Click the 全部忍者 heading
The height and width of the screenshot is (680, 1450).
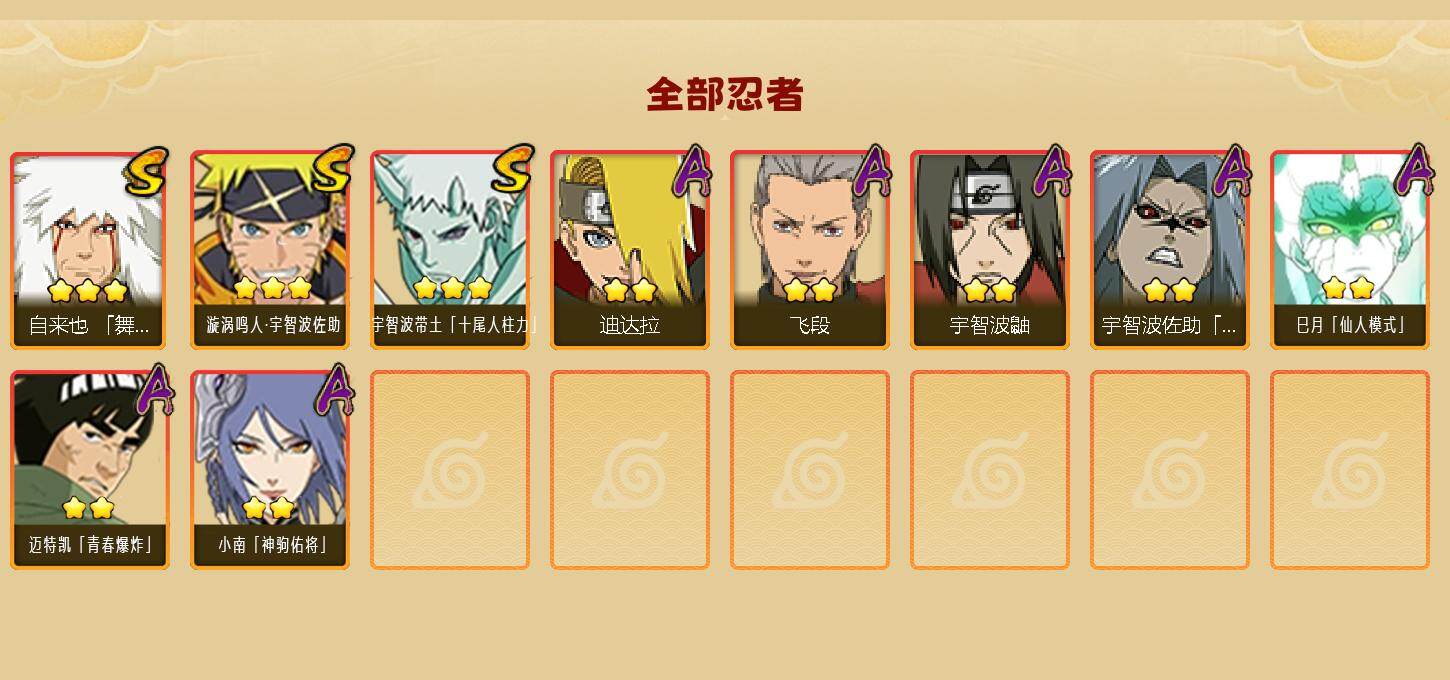point(725,94)
